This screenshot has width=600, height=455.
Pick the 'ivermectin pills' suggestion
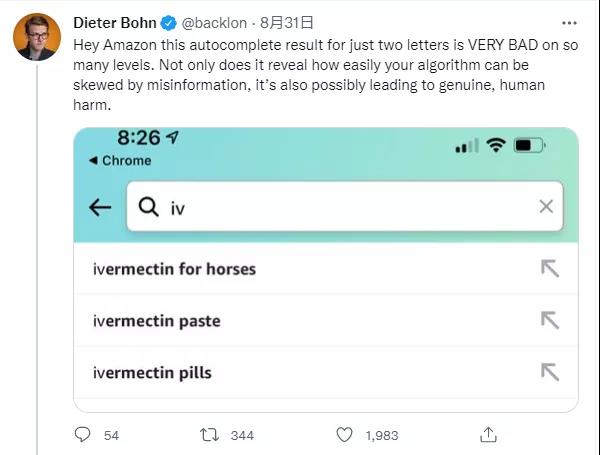click(x=152, y=373)
